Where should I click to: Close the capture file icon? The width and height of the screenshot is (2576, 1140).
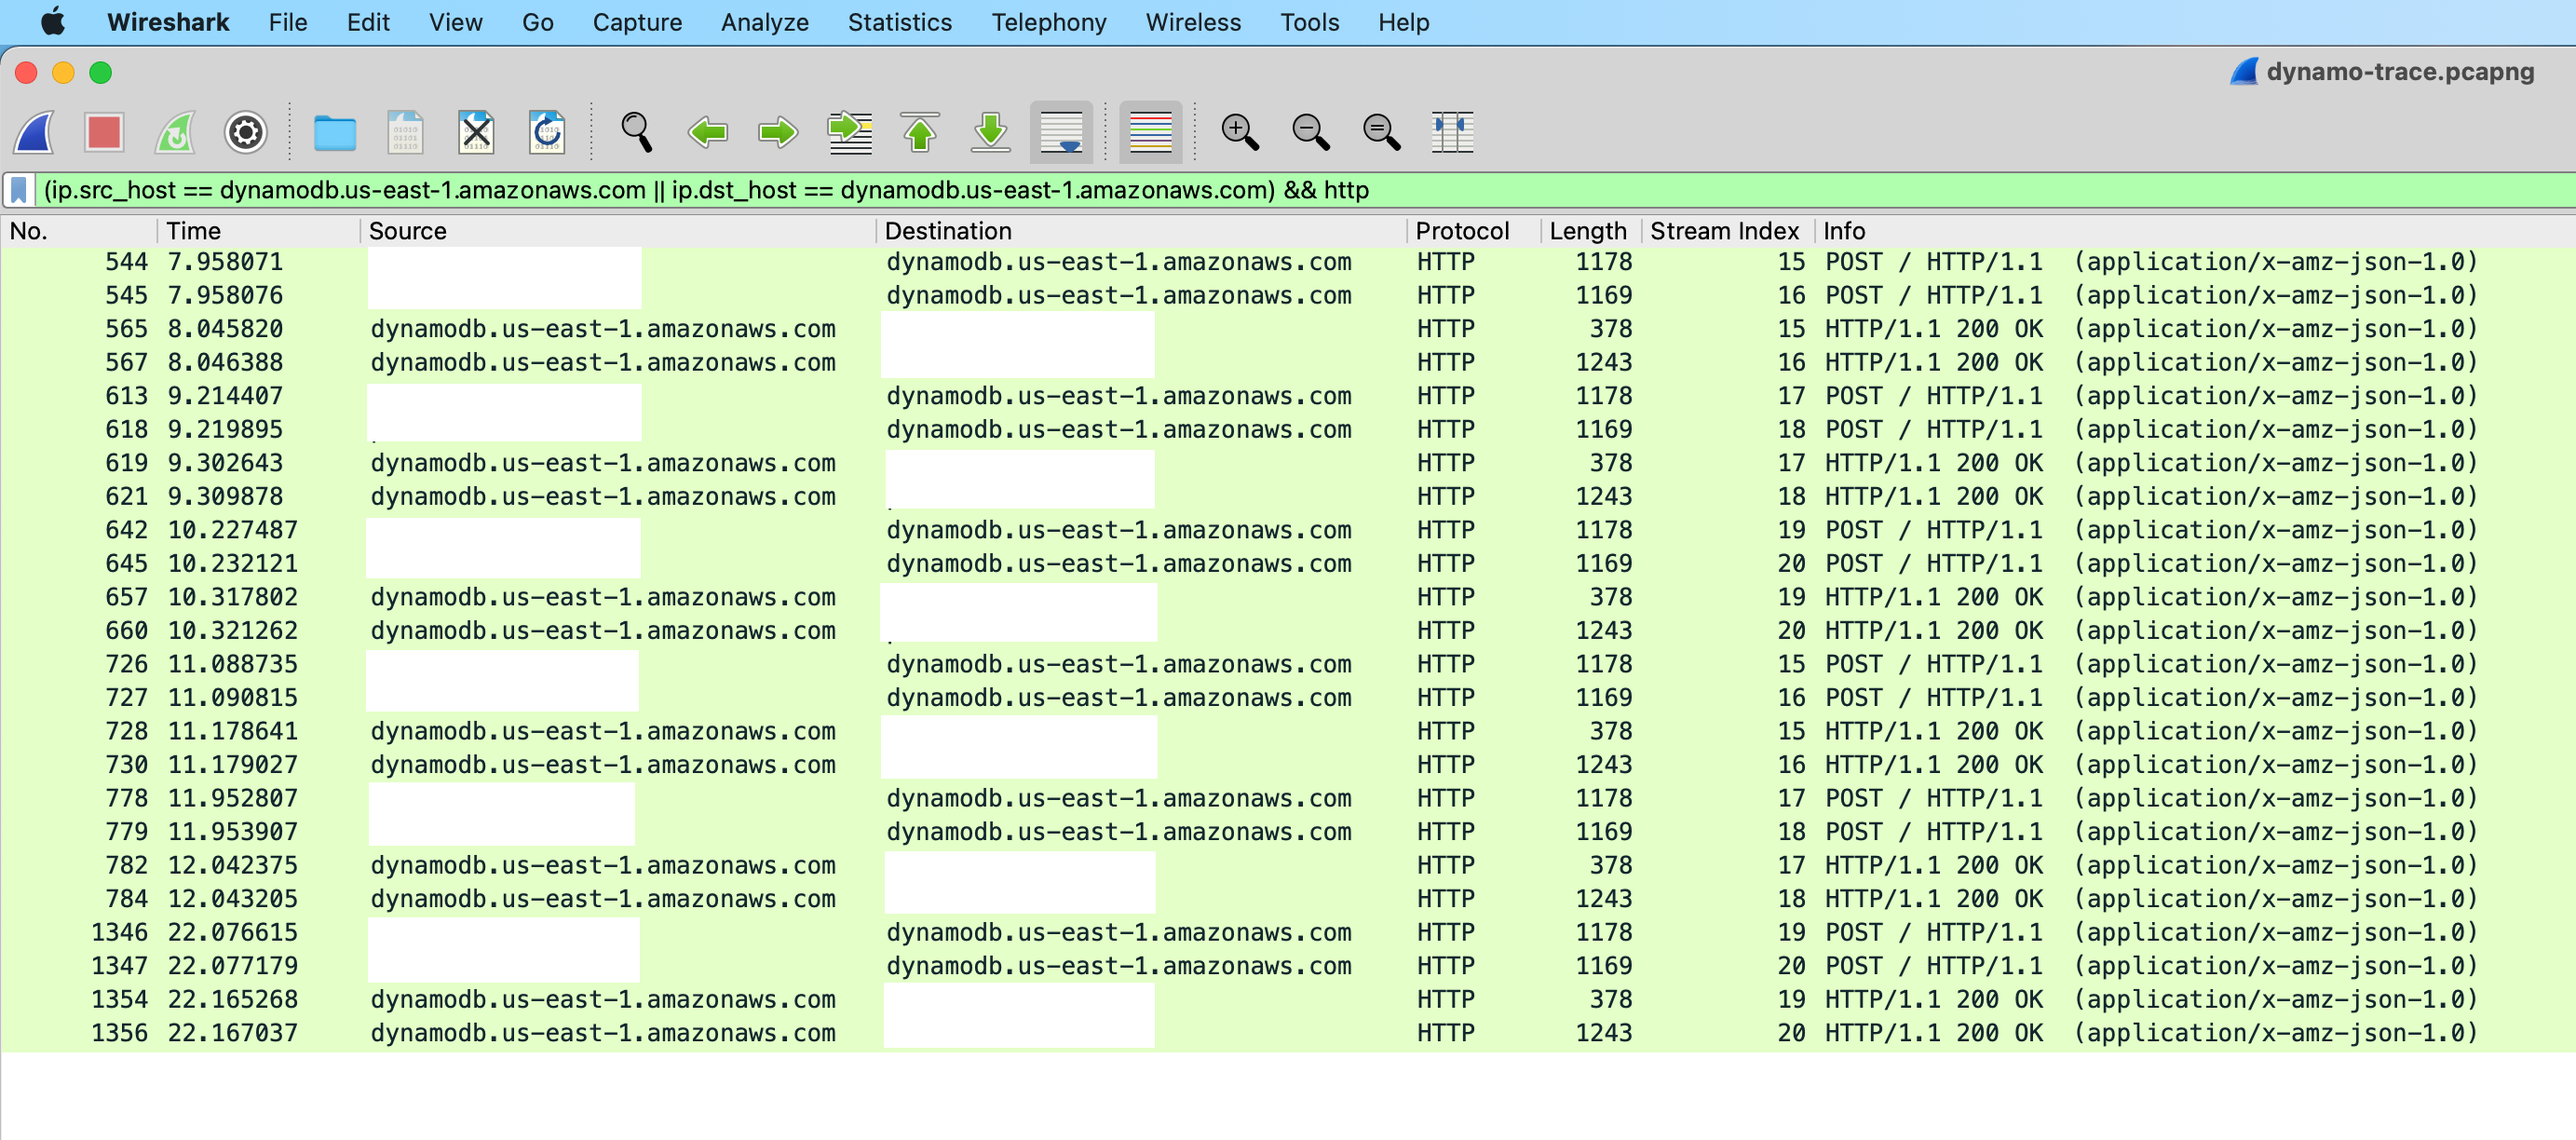click(x=476, y=132)
